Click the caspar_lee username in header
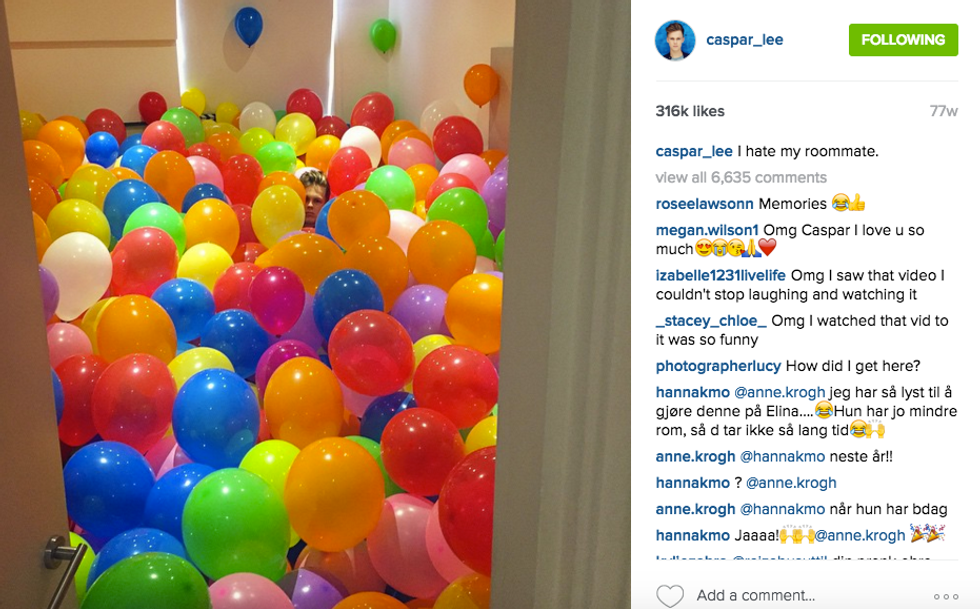The width and height of the screenshot is (980, 609). (744, 40)
